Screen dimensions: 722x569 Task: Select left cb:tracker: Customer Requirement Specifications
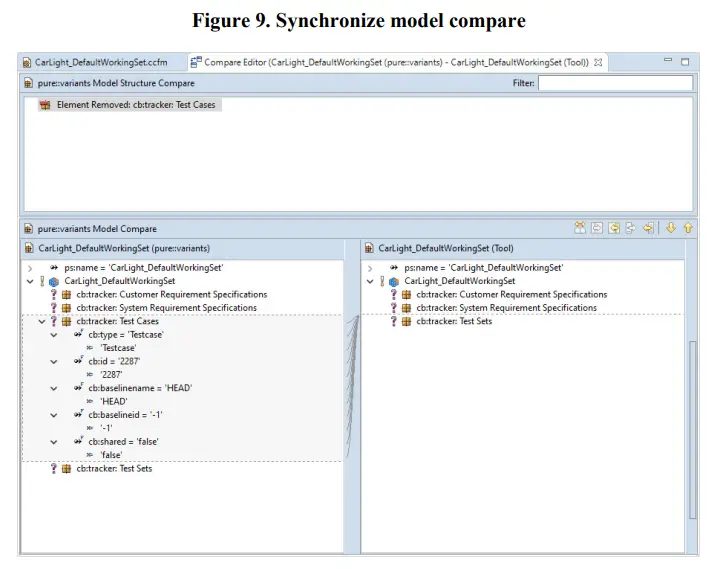tap(172, 295)
